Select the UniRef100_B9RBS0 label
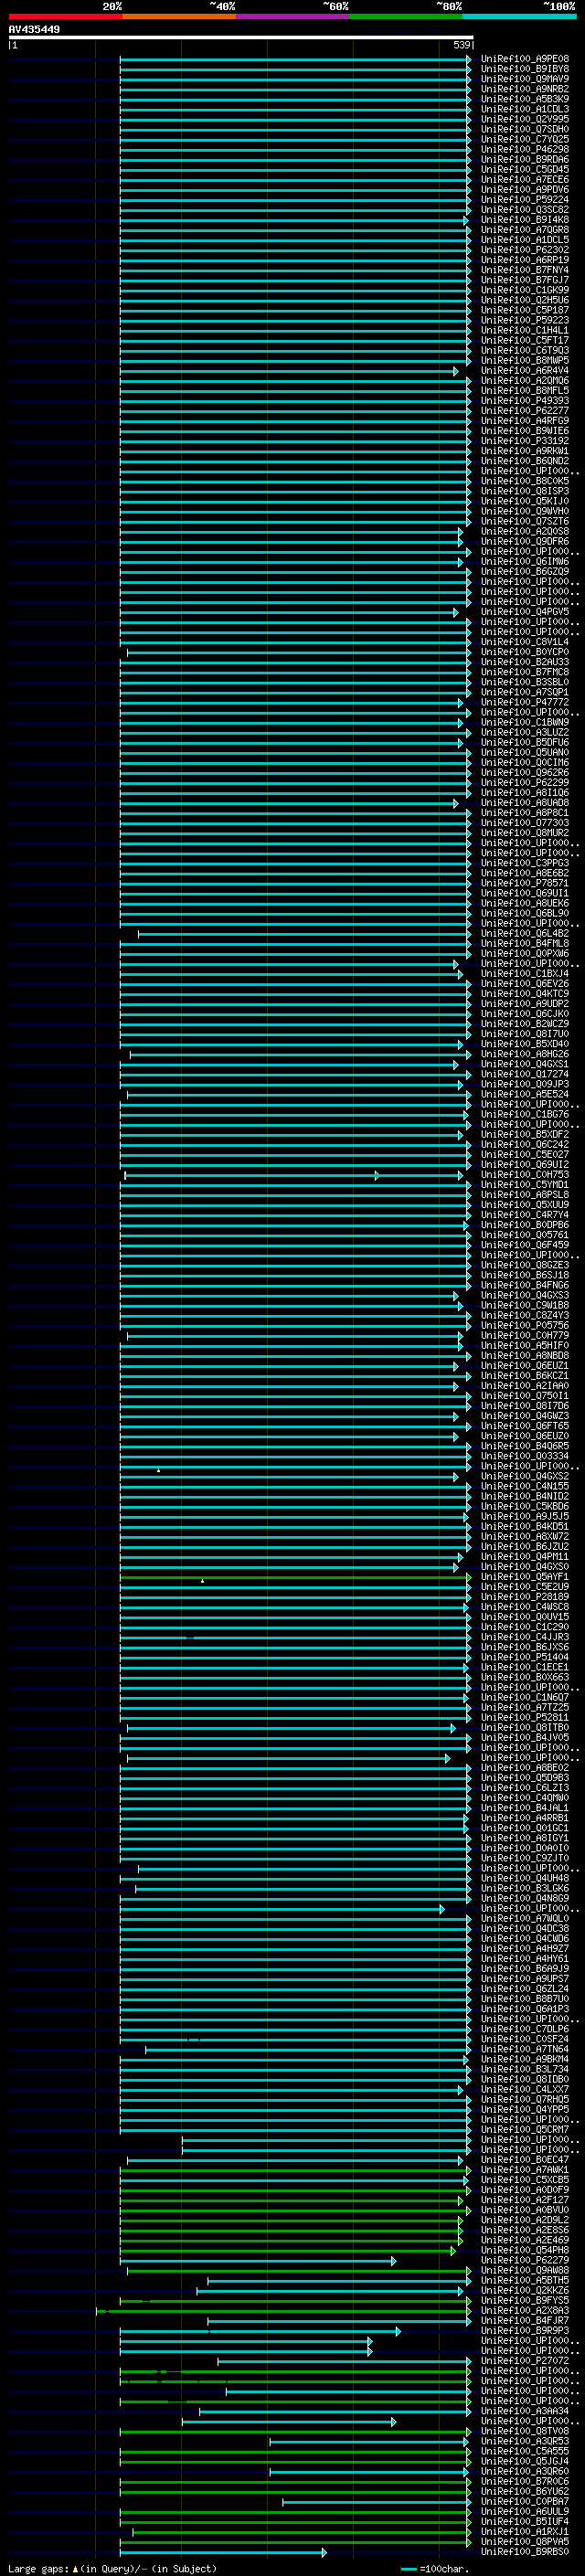585x2576 pixels. 524,2551
